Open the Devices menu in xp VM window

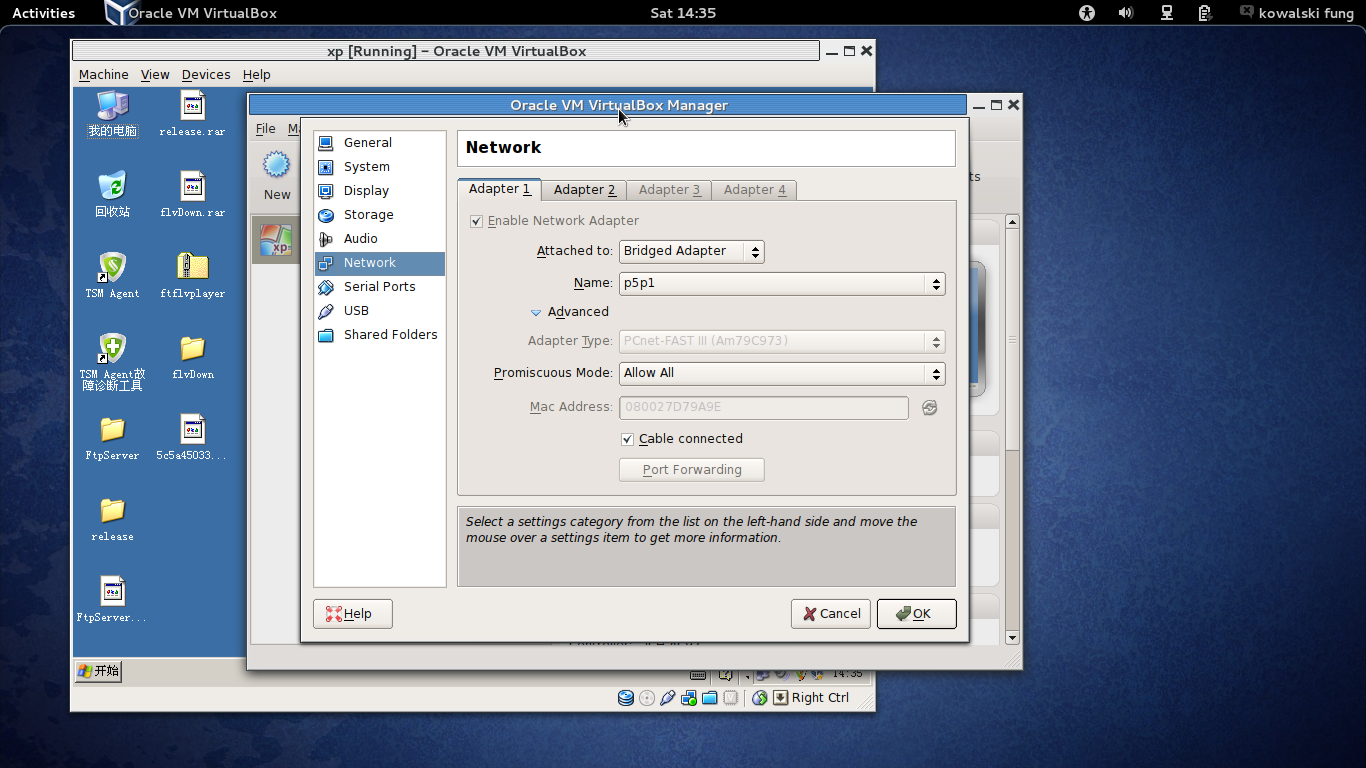pyautogui.click(x=206, y=75)
